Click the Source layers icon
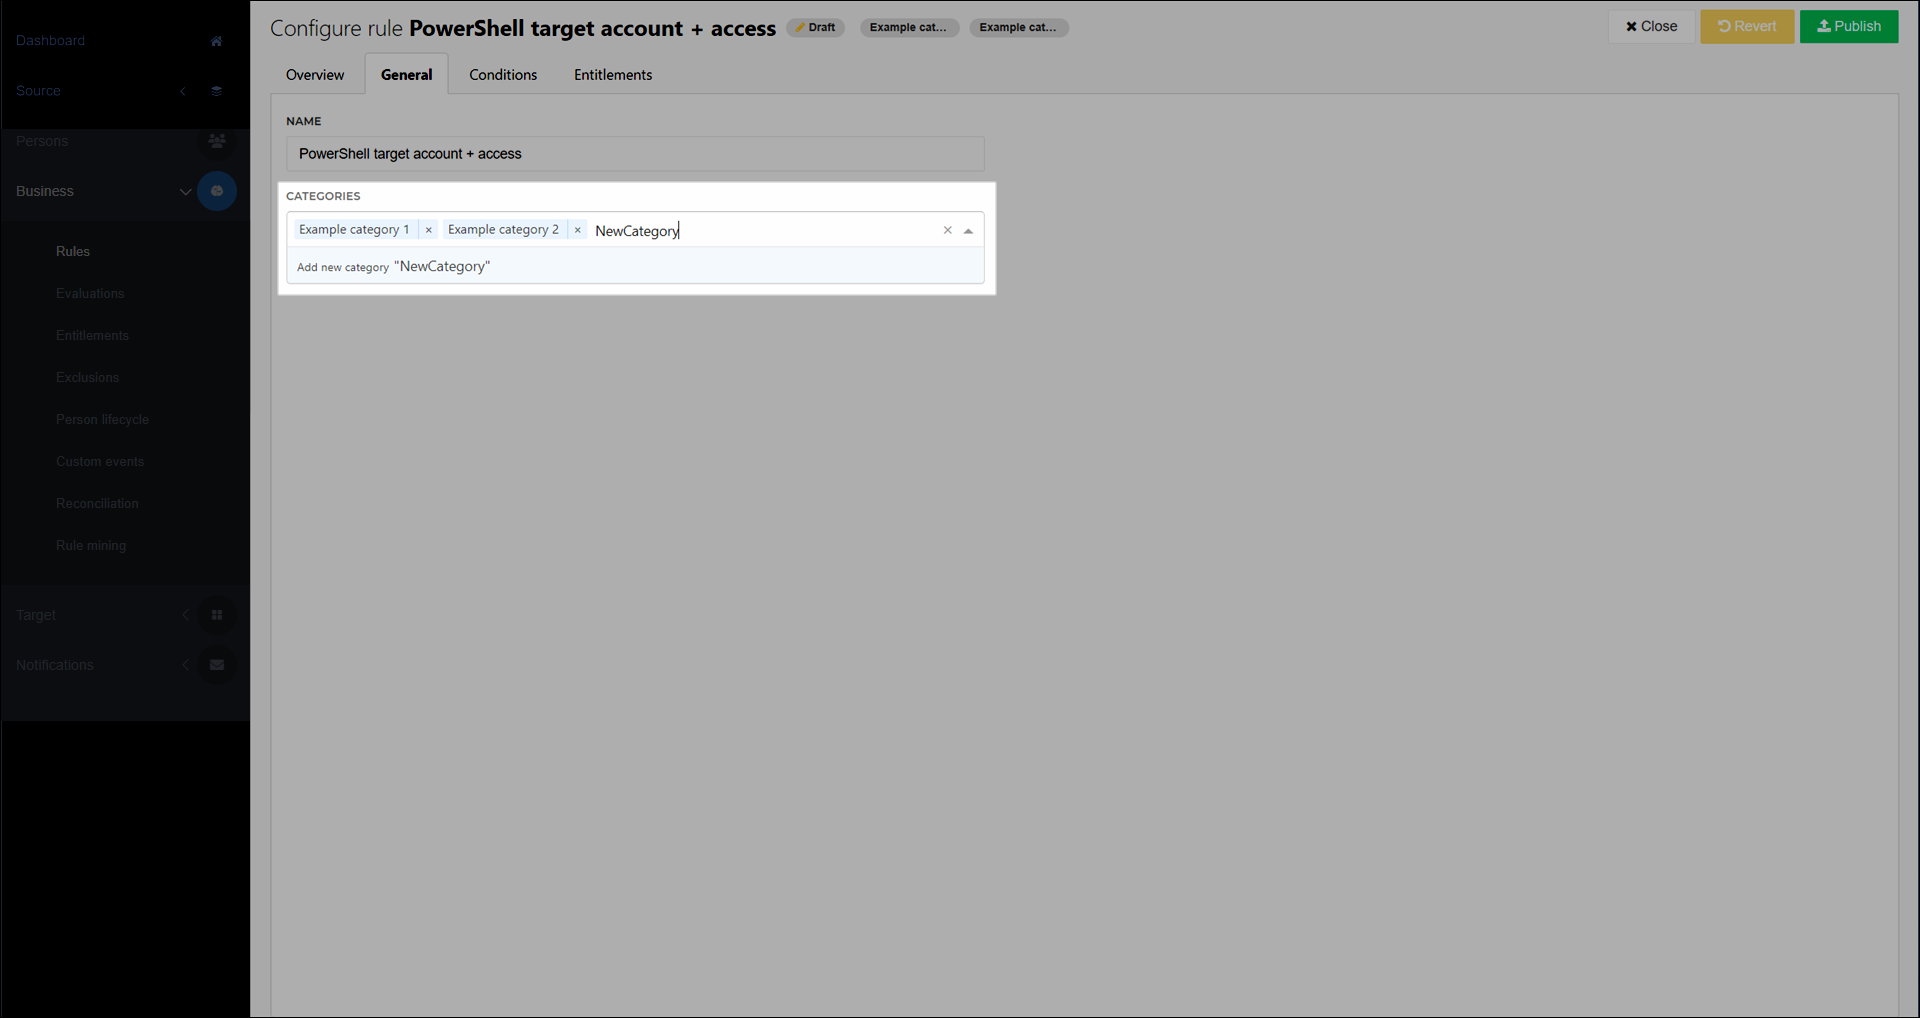 [216, 91]
